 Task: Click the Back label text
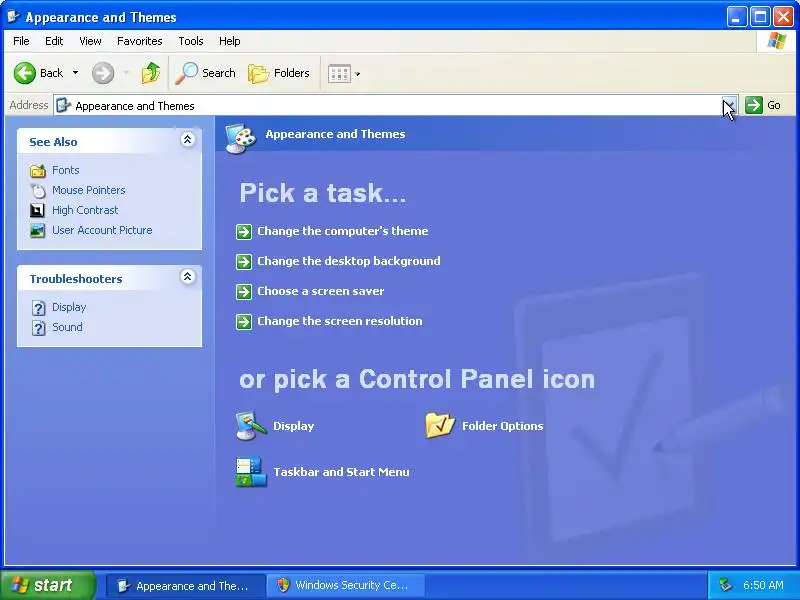point(52,73)
